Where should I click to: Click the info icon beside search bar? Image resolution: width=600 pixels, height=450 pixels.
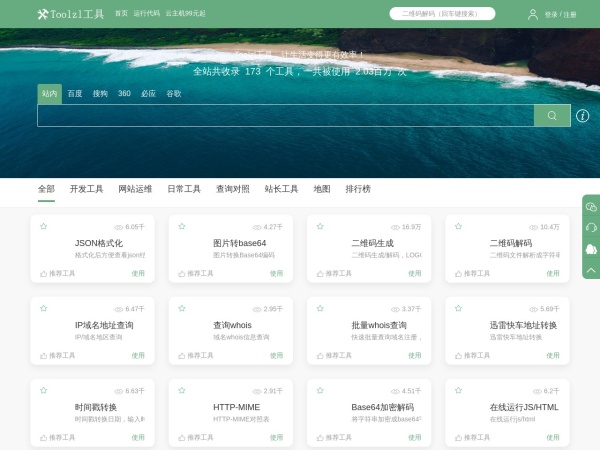583,115
